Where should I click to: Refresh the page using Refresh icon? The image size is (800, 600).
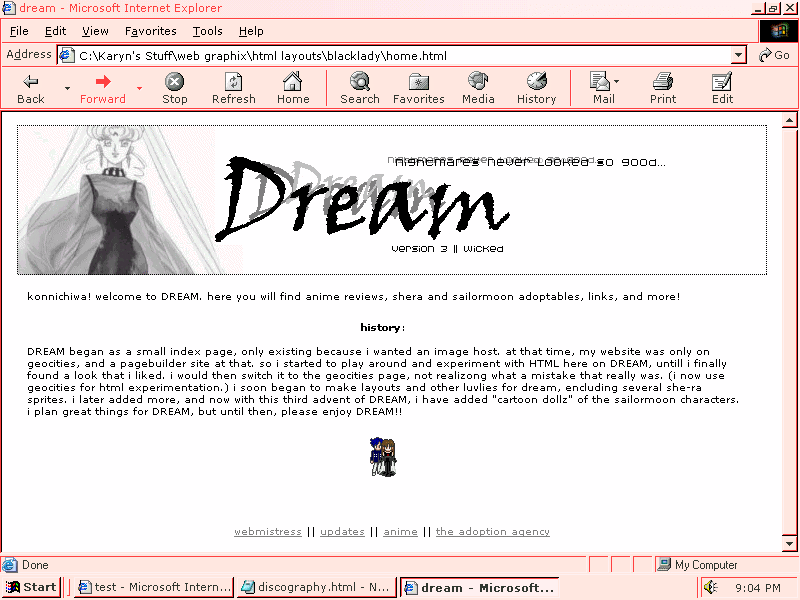[234, 83]
